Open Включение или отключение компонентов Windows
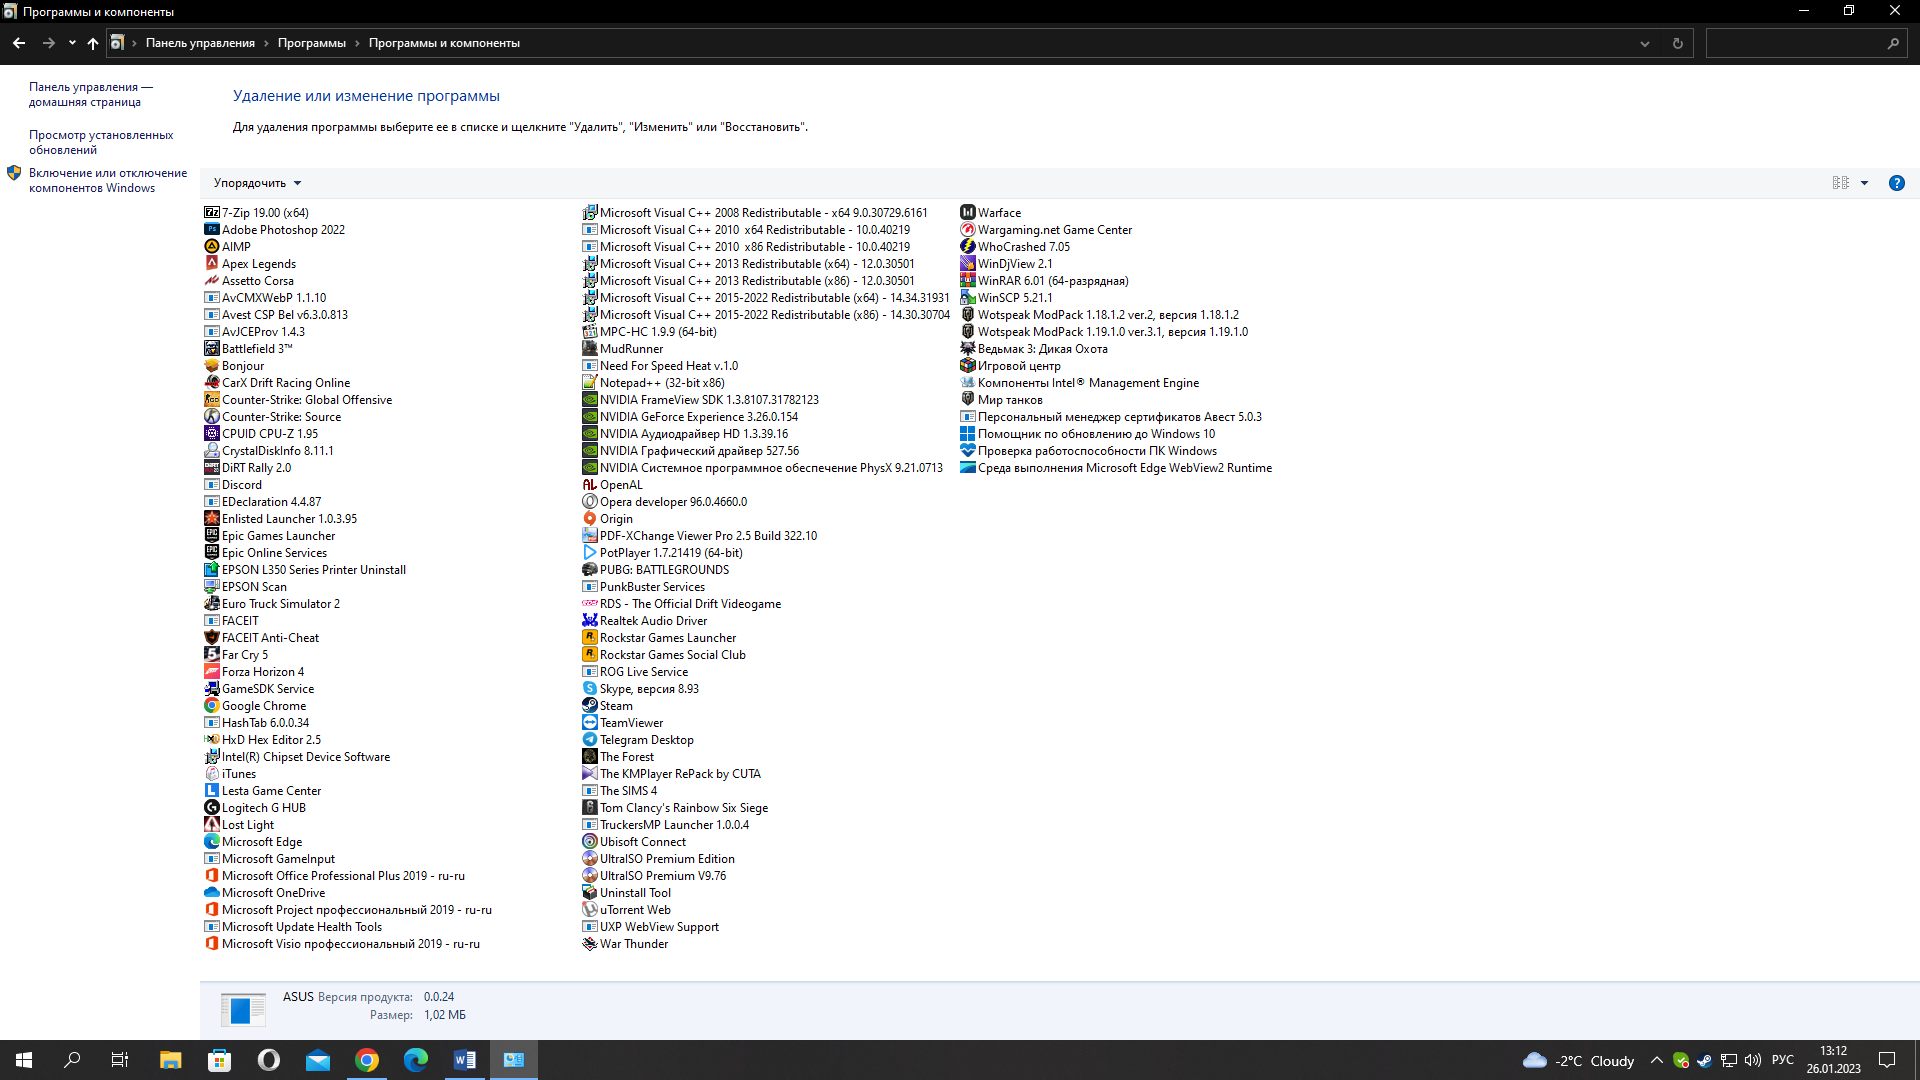 [x=108, y=180]
